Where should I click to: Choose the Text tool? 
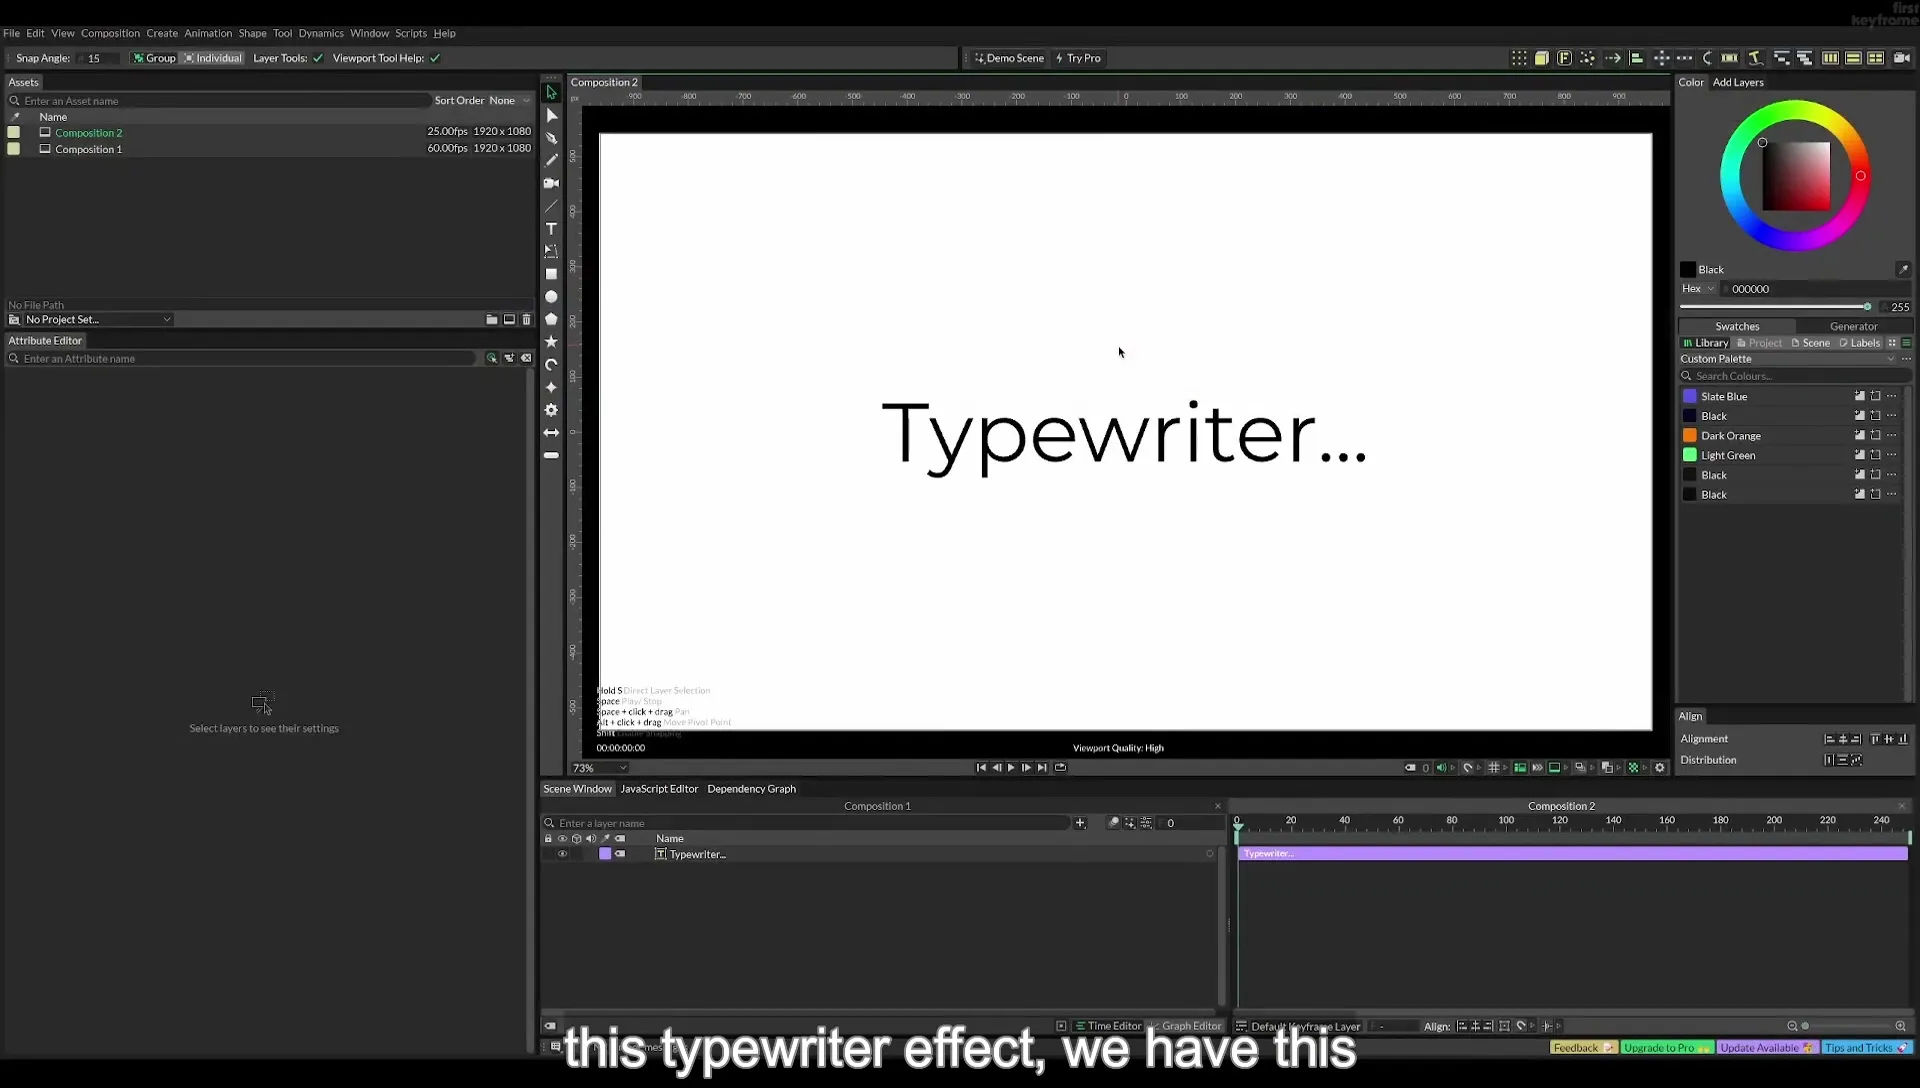(x=551, y=229)
